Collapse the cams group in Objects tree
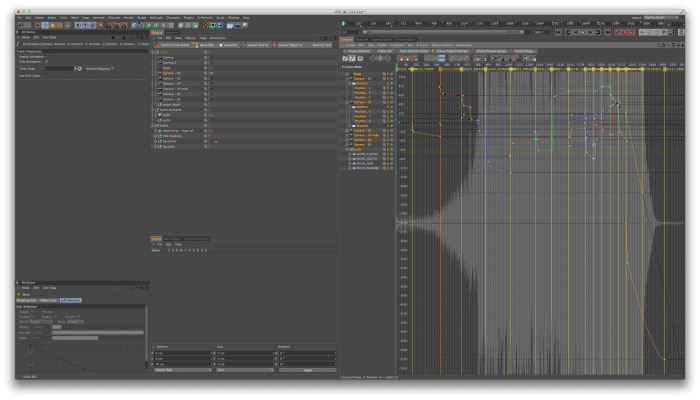 tap(153, 52)
